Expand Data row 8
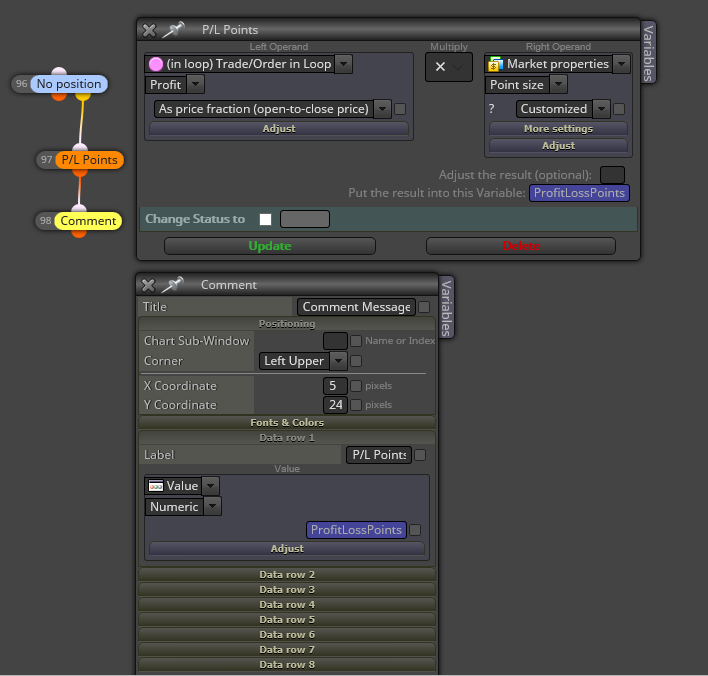The width and height of the screenshot is (708, 676). [287, 664]
